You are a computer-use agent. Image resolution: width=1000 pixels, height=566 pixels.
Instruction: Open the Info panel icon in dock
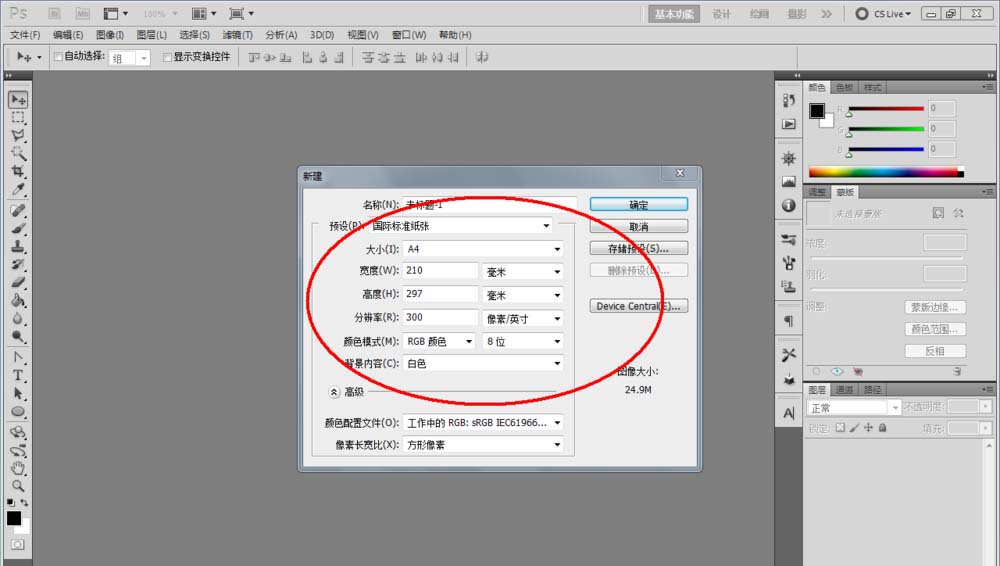coord(789,205)
